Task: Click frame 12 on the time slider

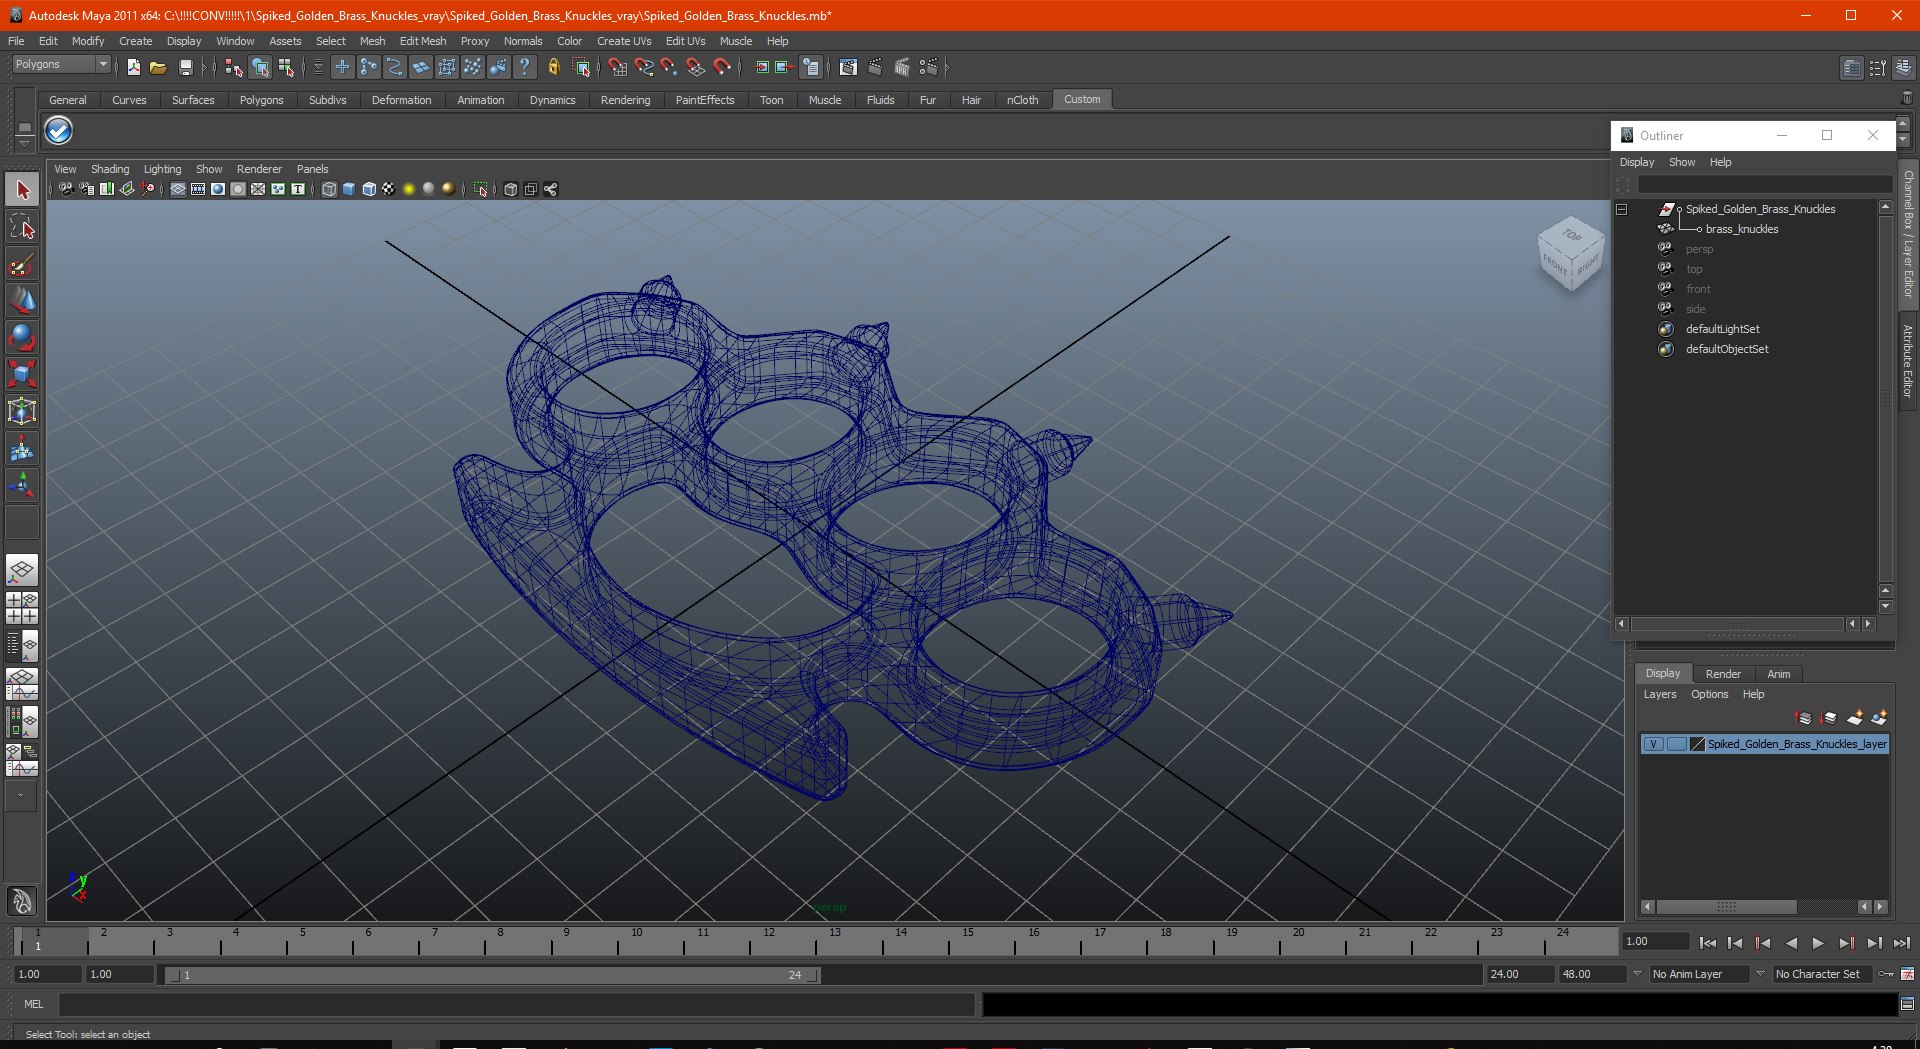Action: click(768, 941)
